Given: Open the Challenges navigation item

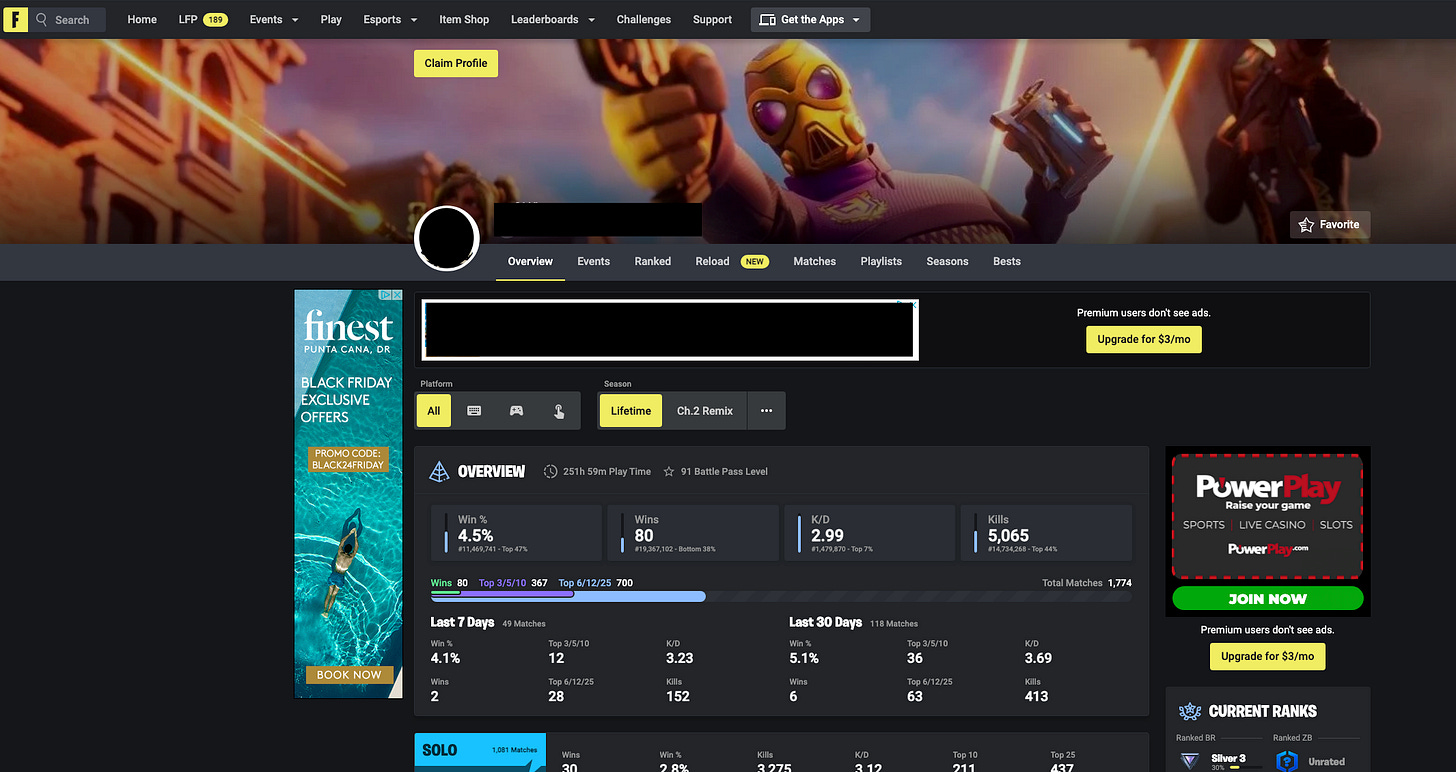Looking at the screenshot, I should click(644, 19).
